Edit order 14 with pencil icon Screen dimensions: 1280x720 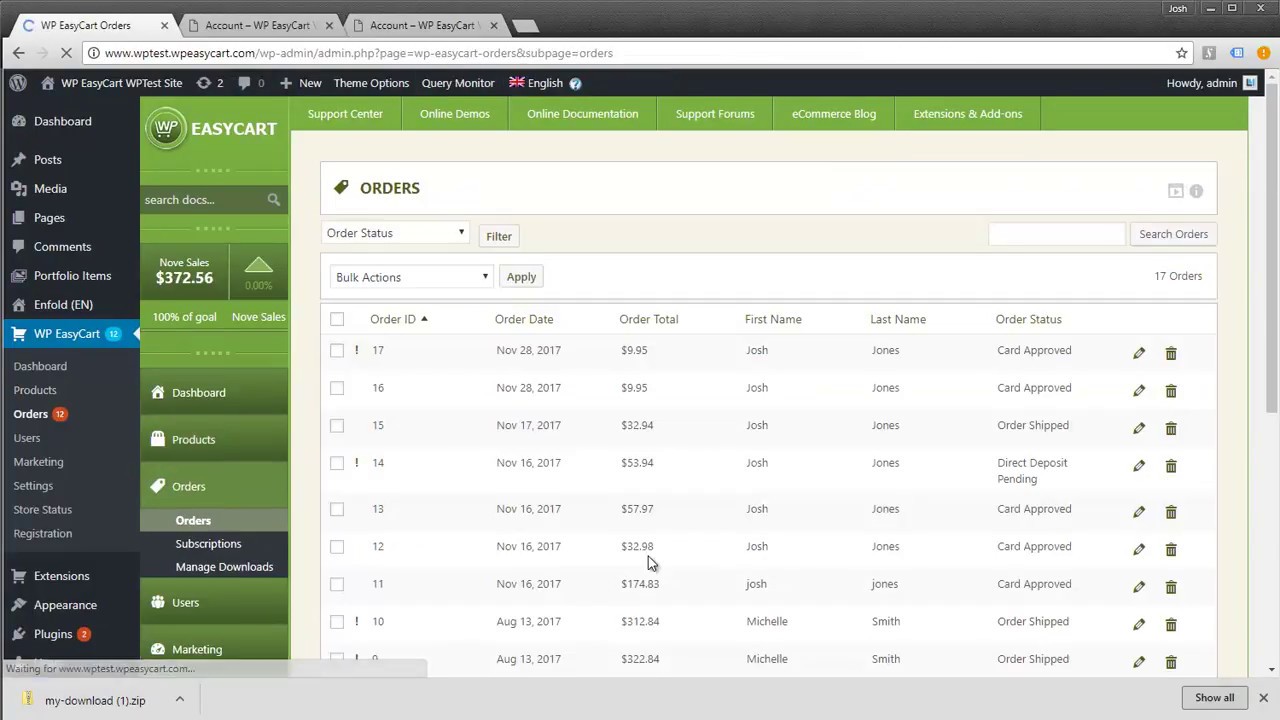coord(1139,465)
